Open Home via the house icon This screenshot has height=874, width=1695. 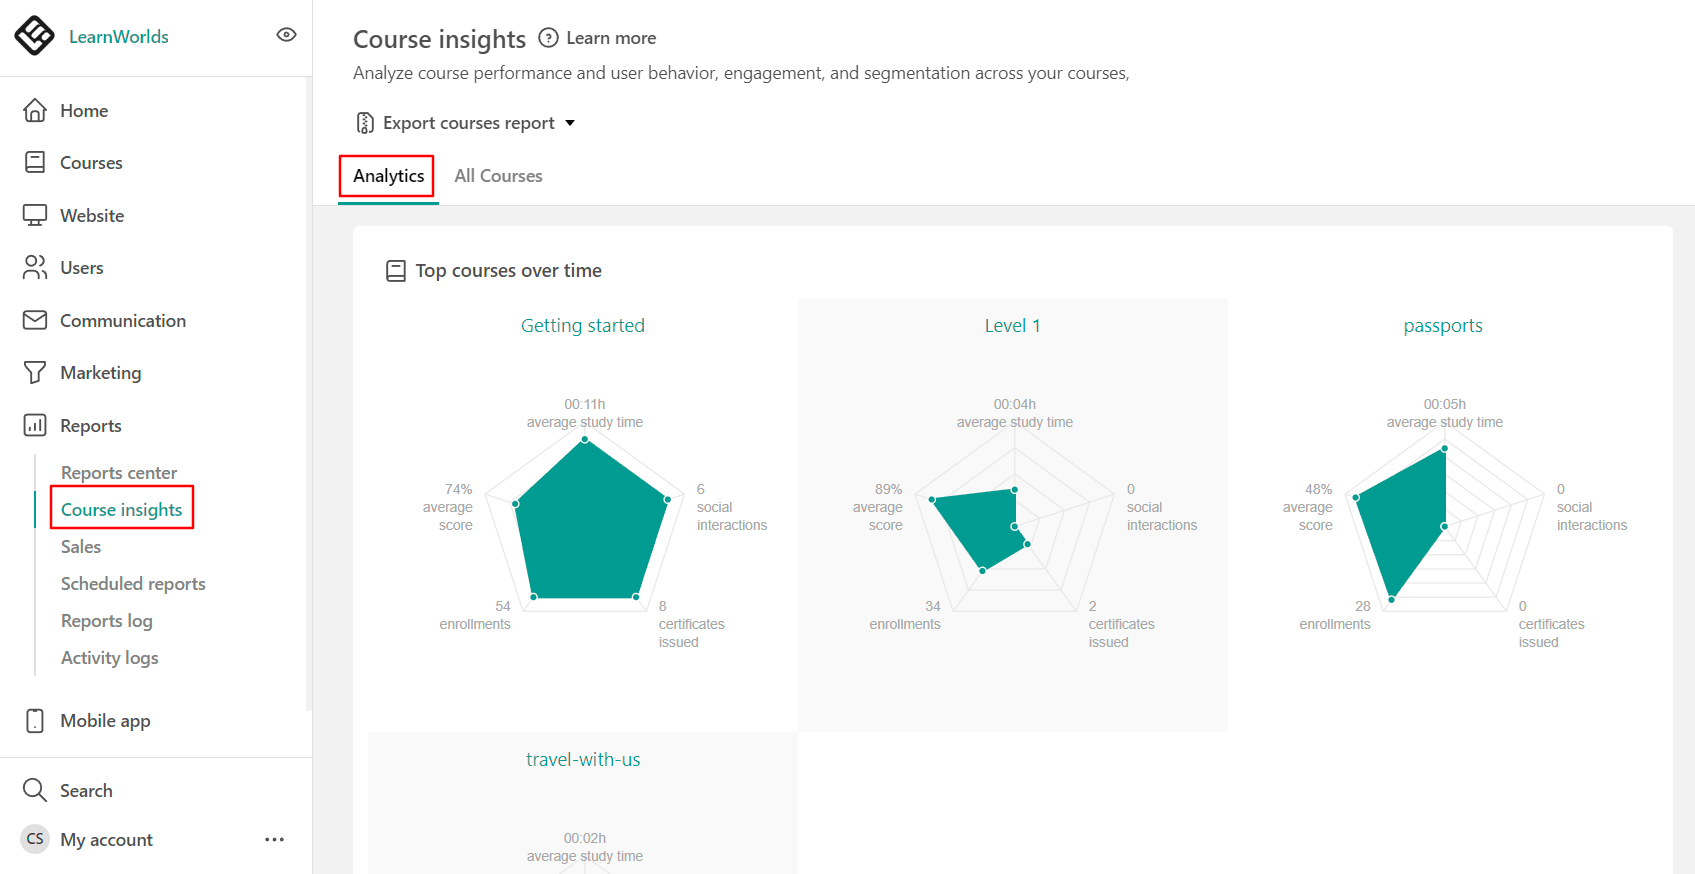pos(35,110)
